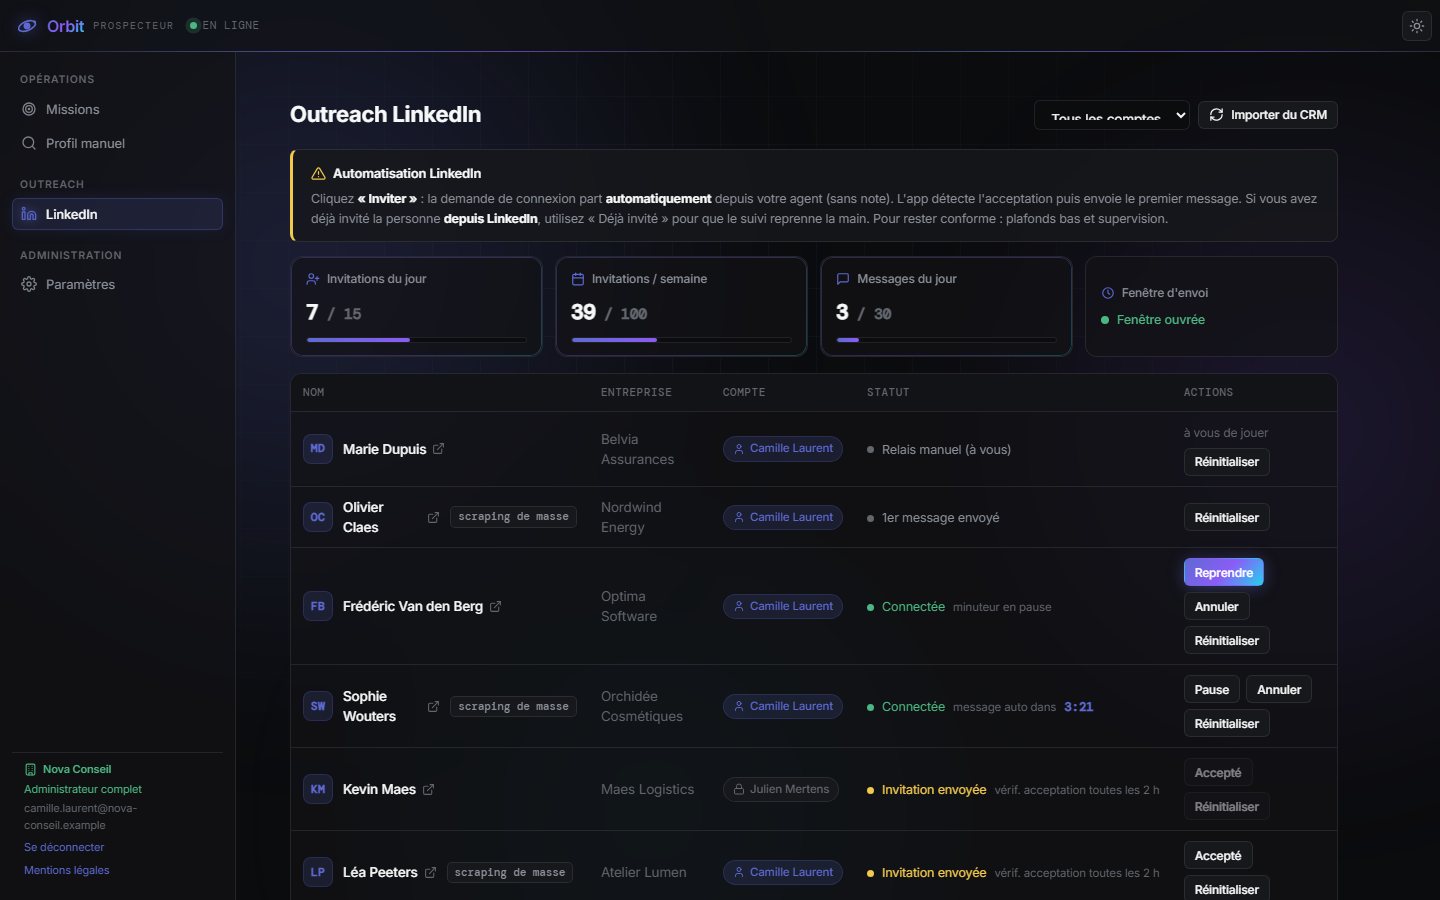Pause Sophie Wouters auto message timer
The image size is (1440, 900).
[x=1212, y=689]
